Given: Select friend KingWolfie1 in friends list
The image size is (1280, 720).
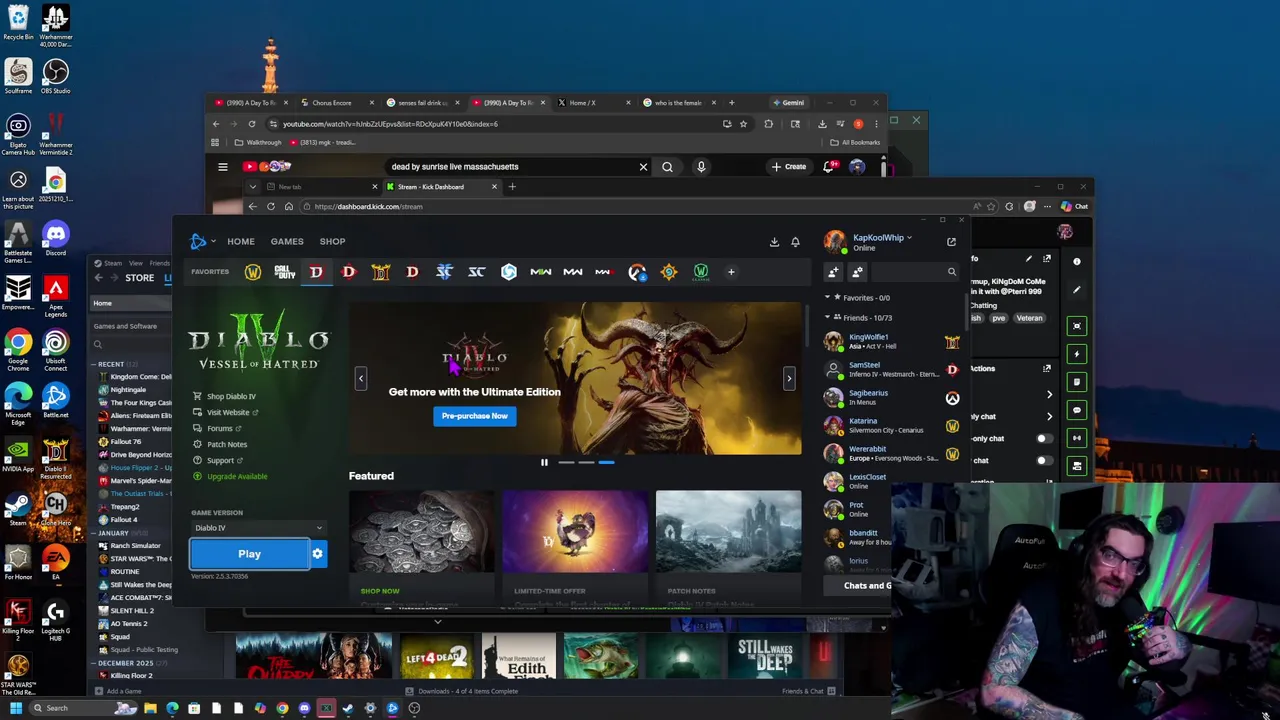Looking at the screenshot, I should 890,342.
